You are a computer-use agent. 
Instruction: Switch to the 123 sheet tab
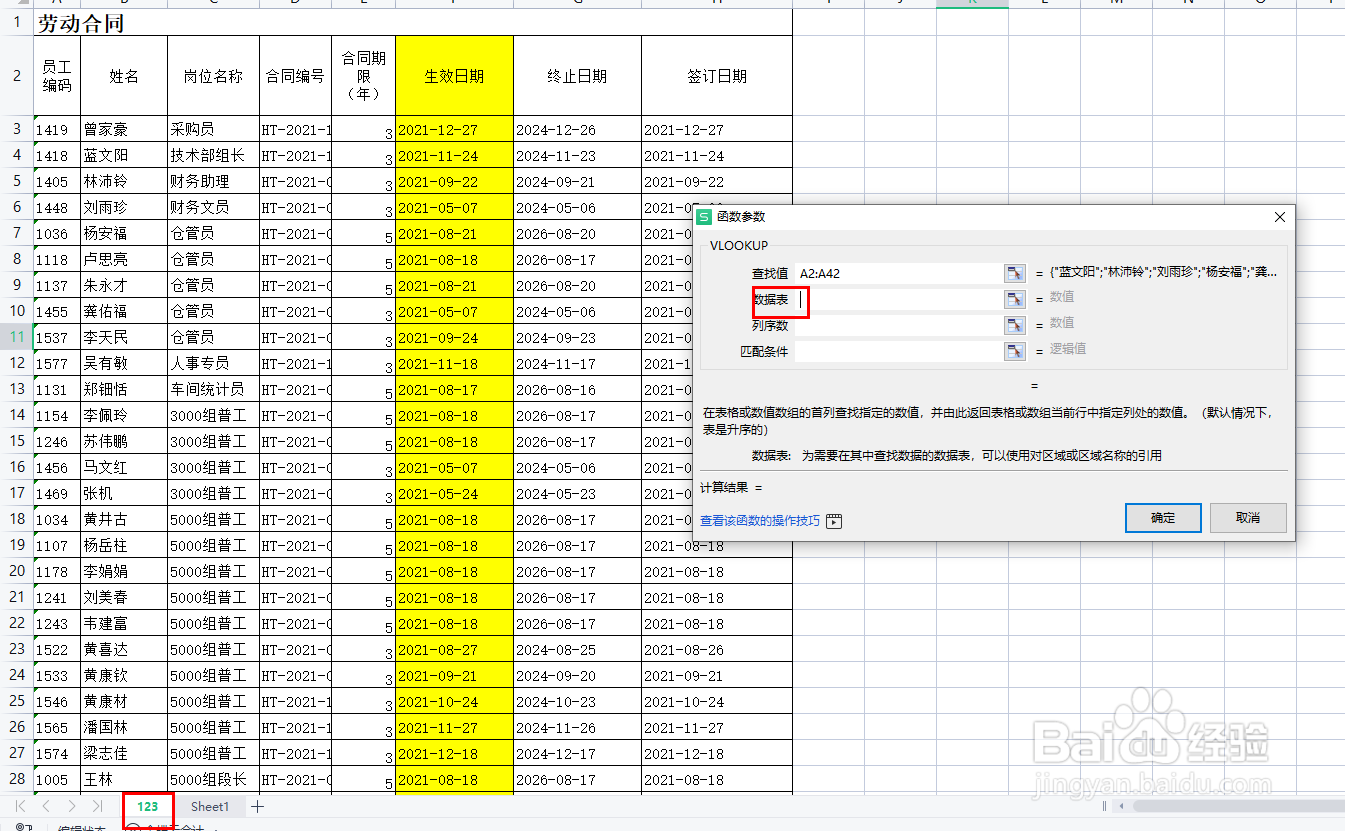148,806
